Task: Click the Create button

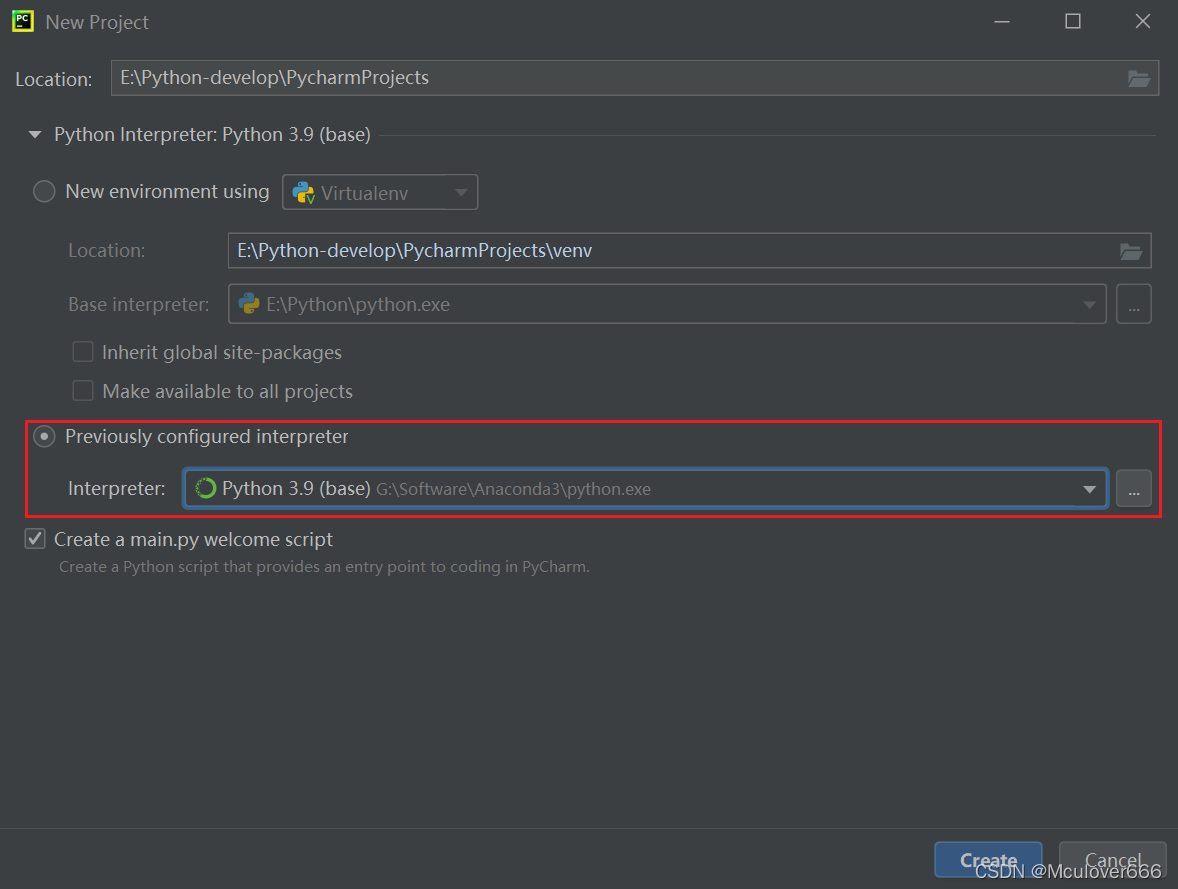Action: [988, 860]
